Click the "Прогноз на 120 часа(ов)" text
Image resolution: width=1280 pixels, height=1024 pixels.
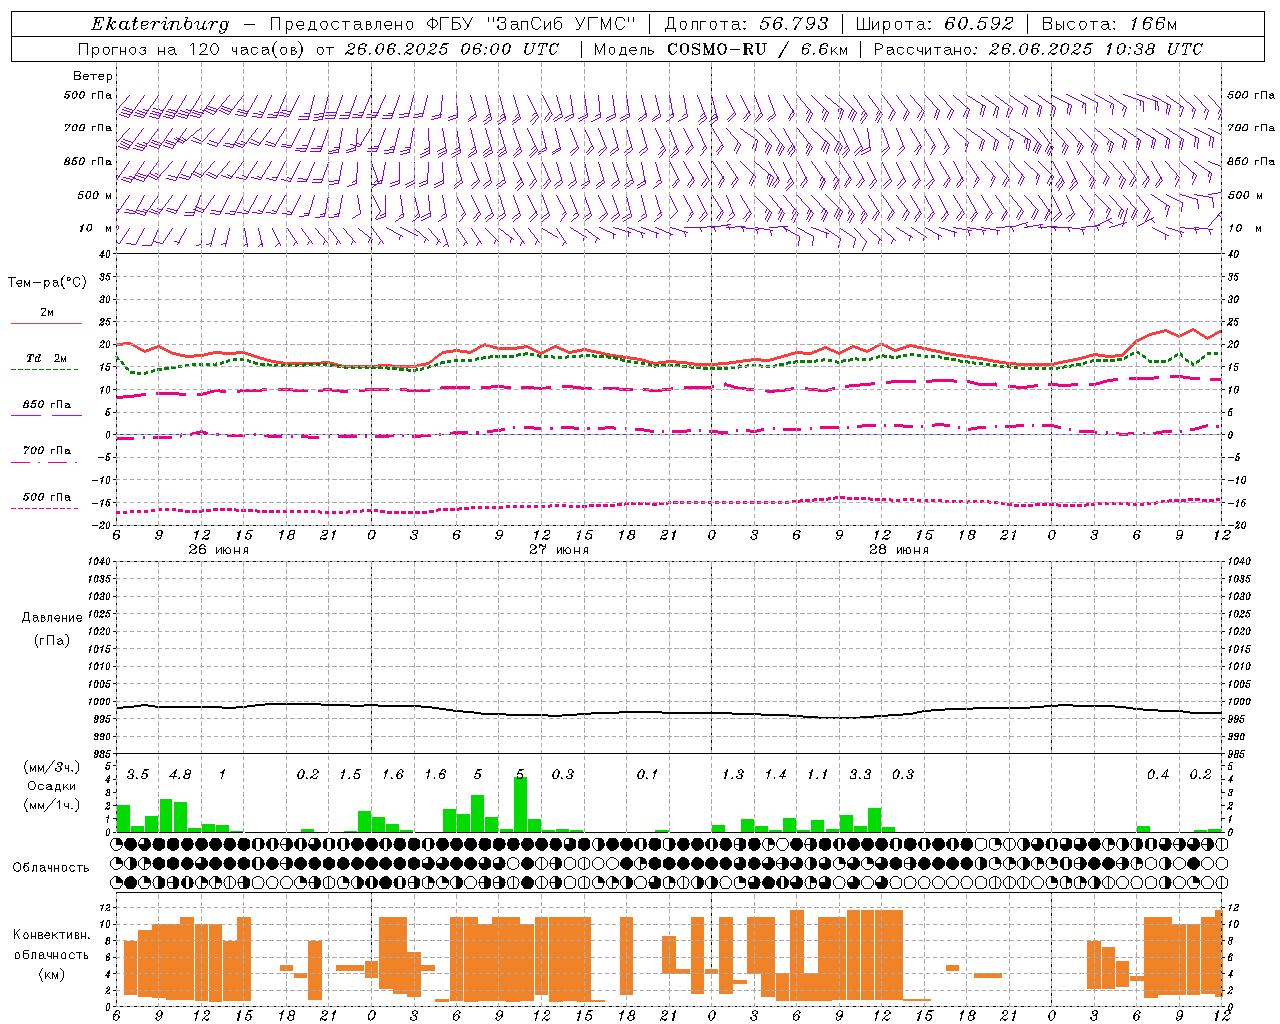[x=192, y=49]
